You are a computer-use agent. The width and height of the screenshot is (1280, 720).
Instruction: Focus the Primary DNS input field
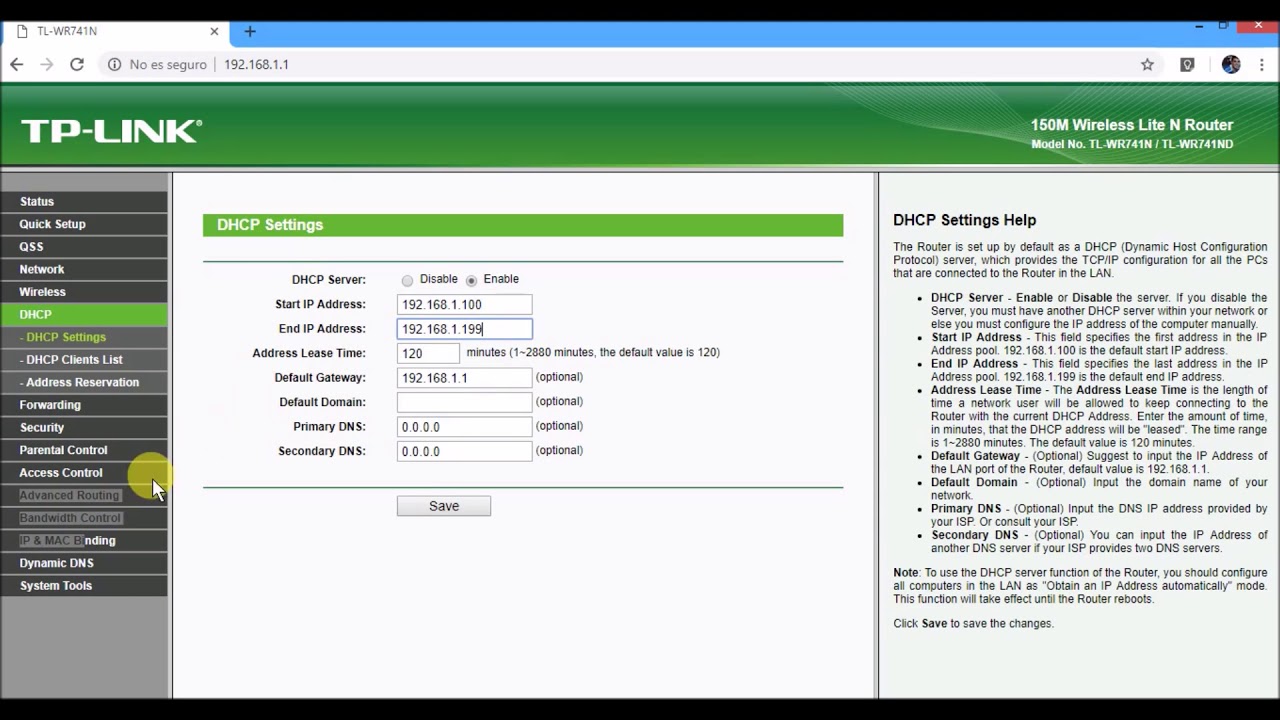point(464,427)
